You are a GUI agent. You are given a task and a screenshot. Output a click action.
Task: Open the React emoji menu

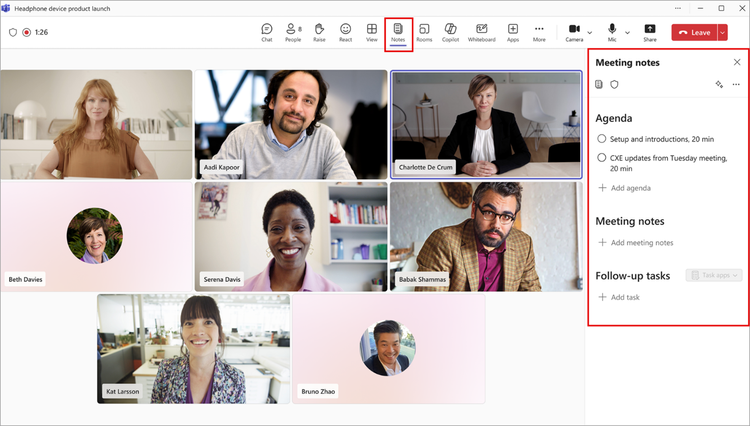[345, 33]
